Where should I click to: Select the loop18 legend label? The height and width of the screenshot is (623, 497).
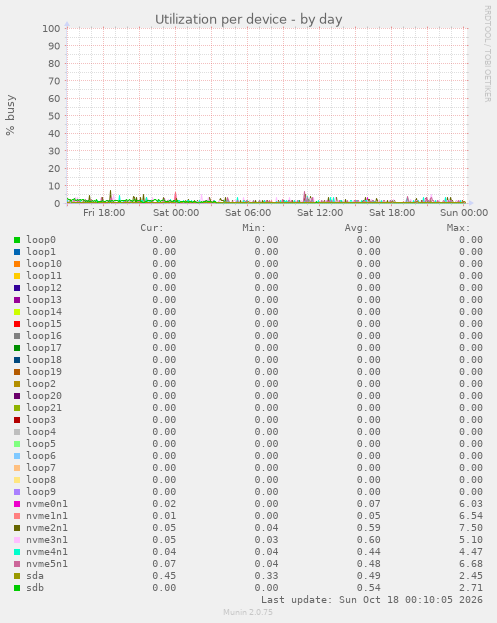(x=44, y=360)
